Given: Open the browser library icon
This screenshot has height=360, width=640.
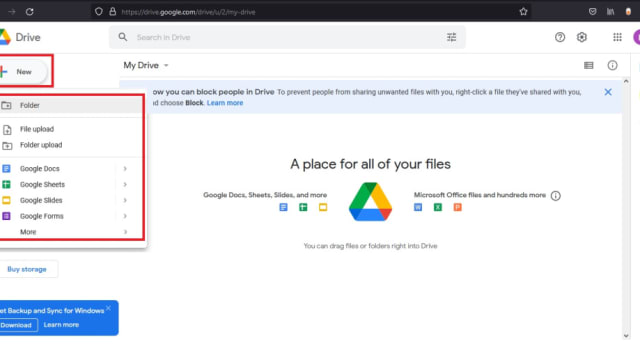Looking at the screenshot, I should pyautogui.click(x=611, y=12).
